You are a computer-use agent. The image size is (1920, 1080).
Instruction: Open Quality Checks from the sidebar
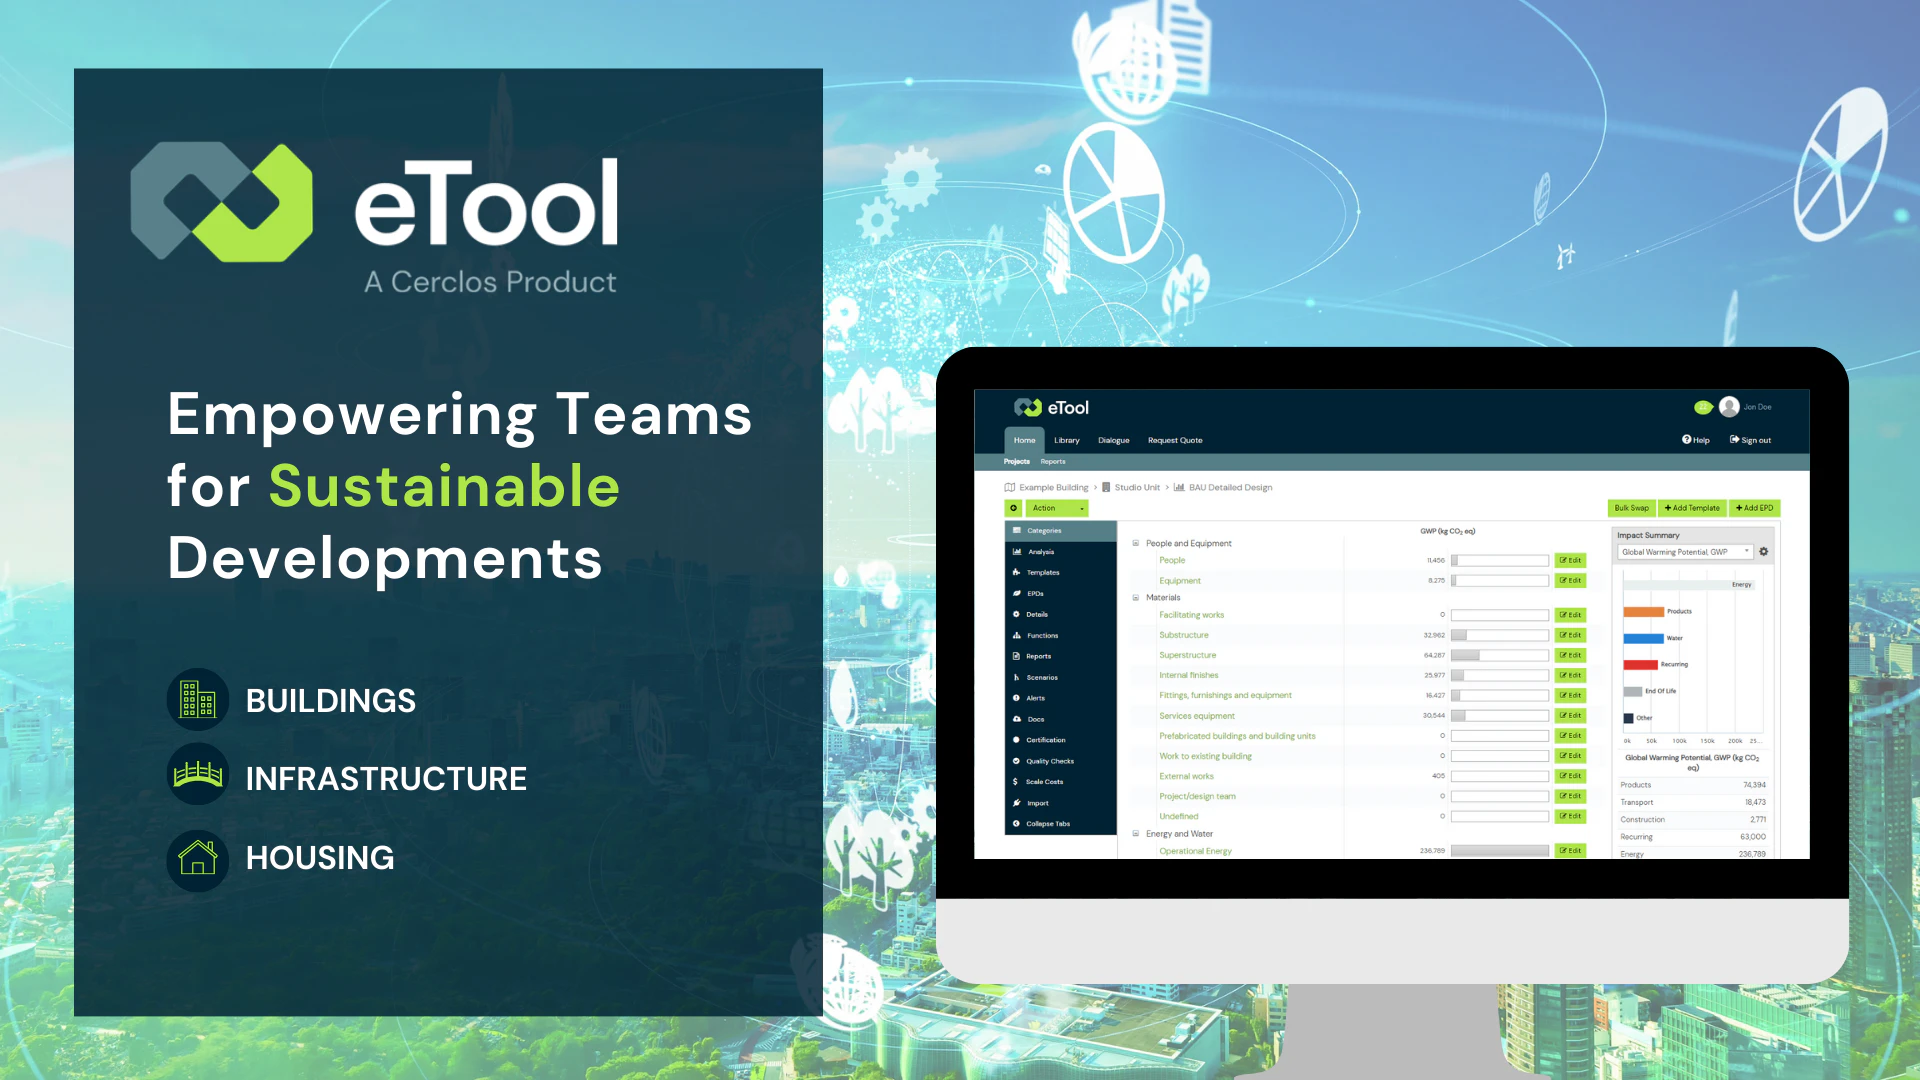(1016, 761)
